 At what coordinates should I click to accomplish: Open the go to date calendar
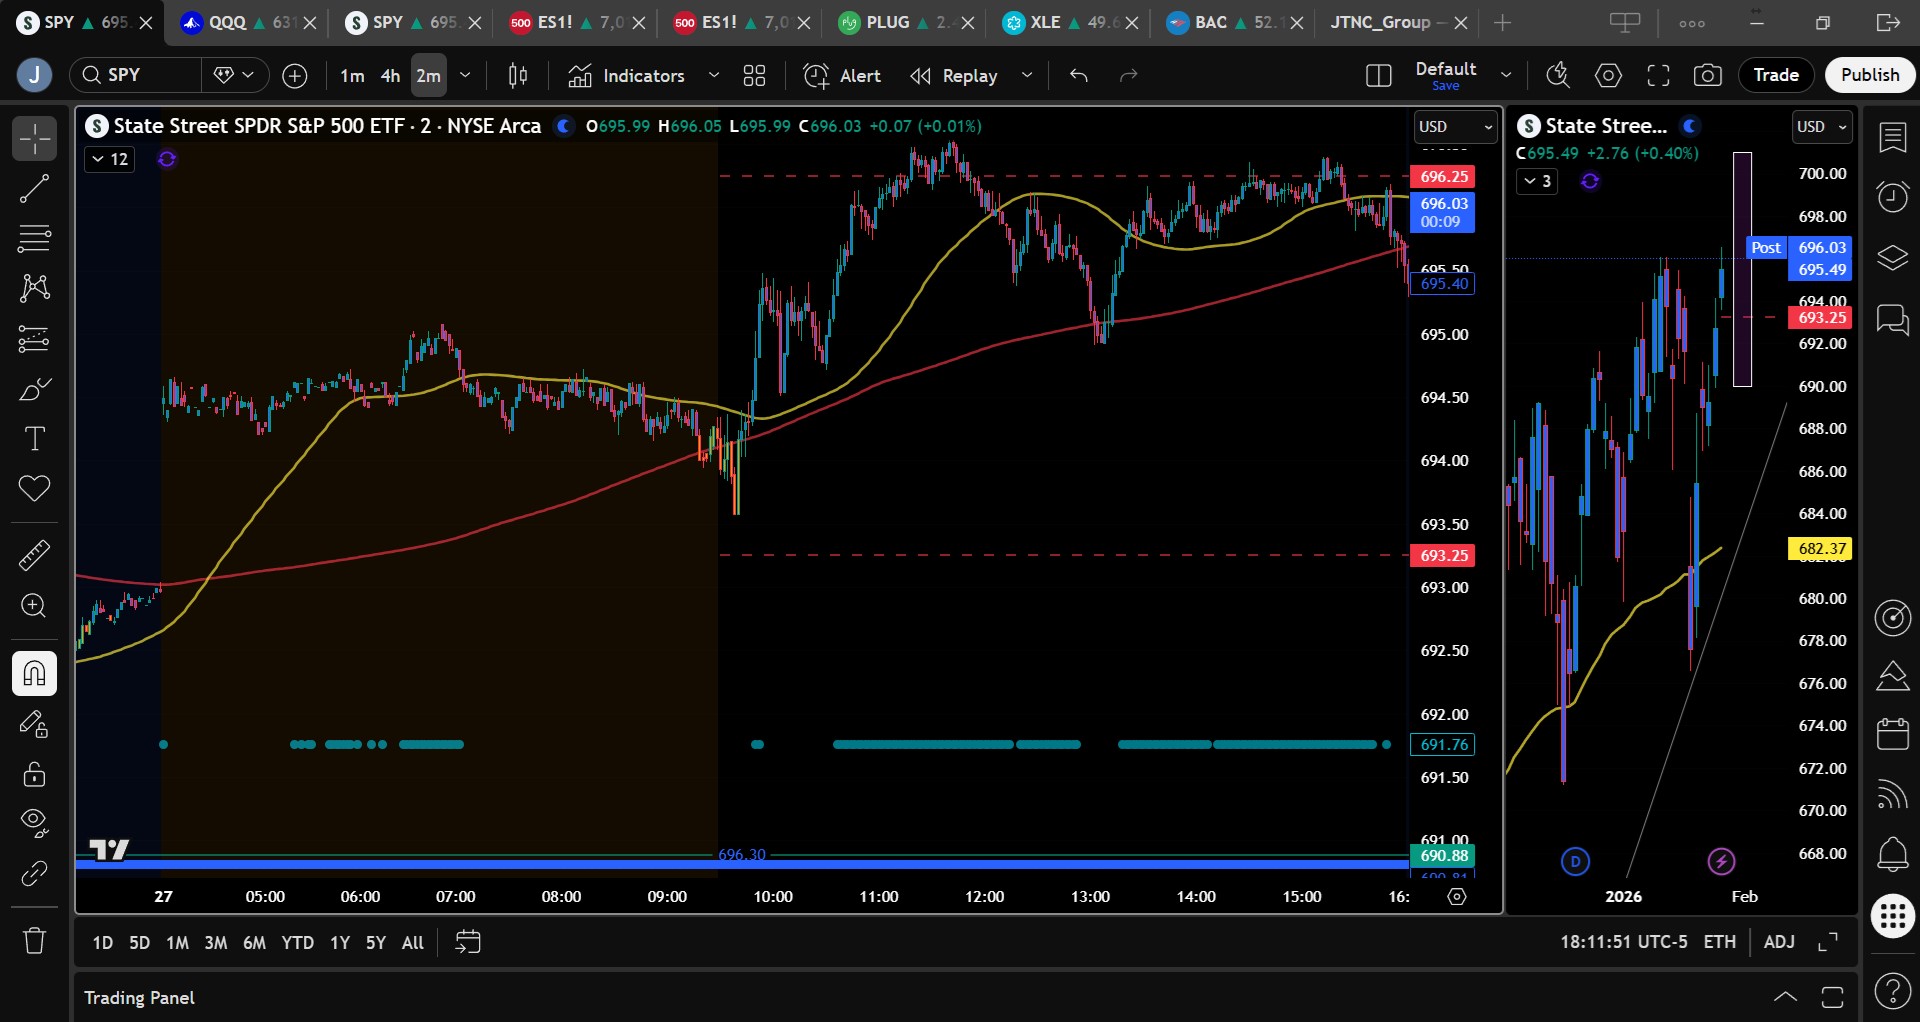pos(467,942)
